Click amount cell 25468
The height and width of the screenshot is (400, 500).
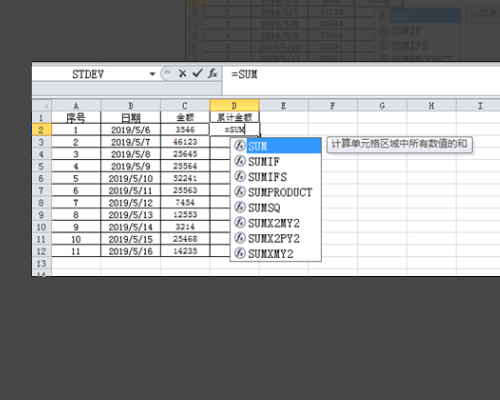coord(185,239)
